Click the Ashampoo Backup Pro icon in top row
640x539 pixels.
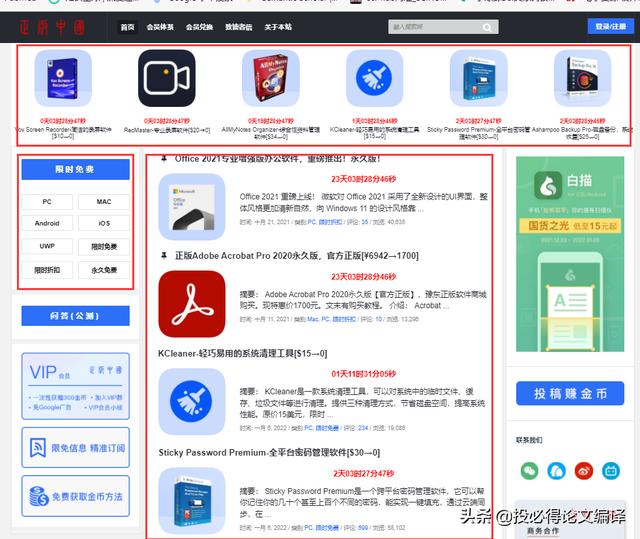tap(582, 77)
